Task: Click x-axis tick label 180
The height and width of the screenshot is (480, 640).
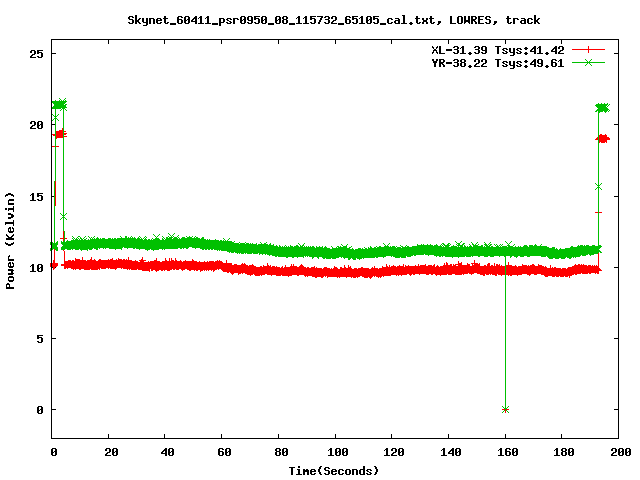Action: pos(564,452)
